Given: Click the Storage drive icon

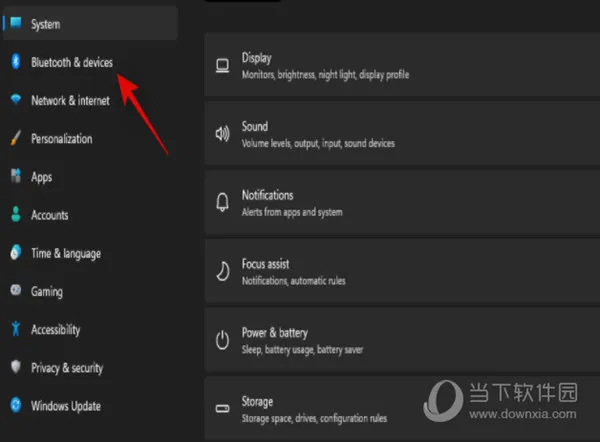Looking at the screenshot, I should tap(222, 408).
